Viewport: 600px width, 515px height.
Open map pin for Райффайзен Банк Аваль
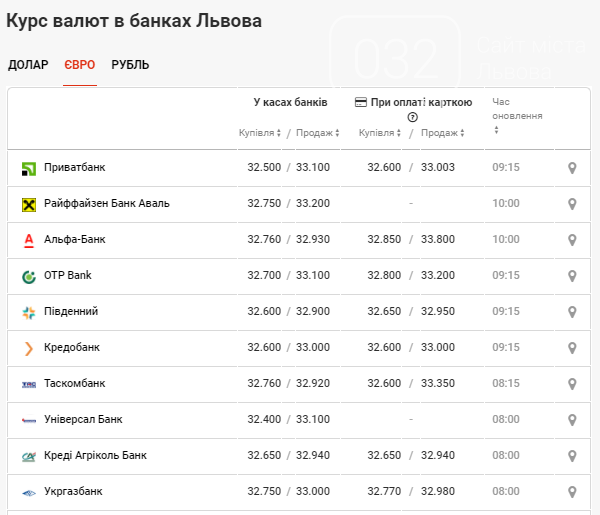pos(572,204)
